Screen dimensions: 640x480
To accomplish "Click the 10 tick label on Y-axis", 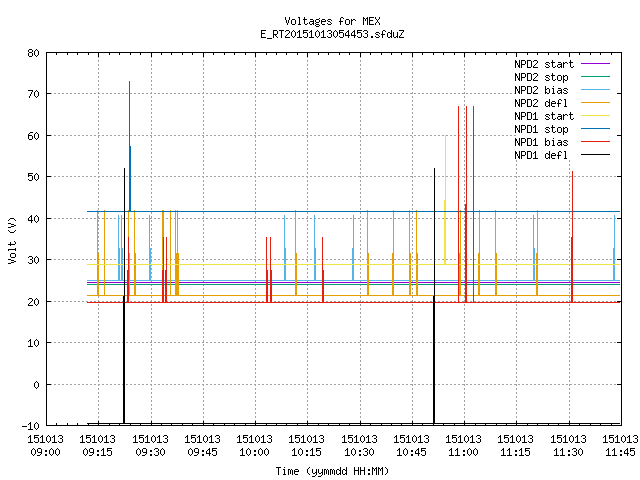I will (x=34, y=343).
